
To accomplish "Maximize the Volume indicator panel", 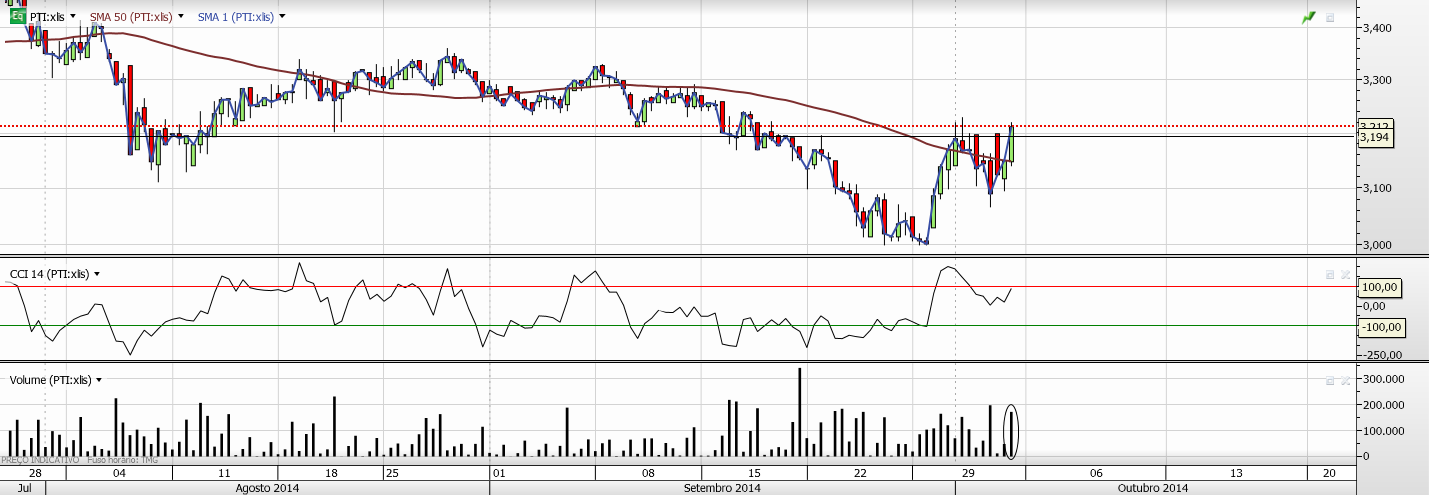I will click(x=1330, y=381).
